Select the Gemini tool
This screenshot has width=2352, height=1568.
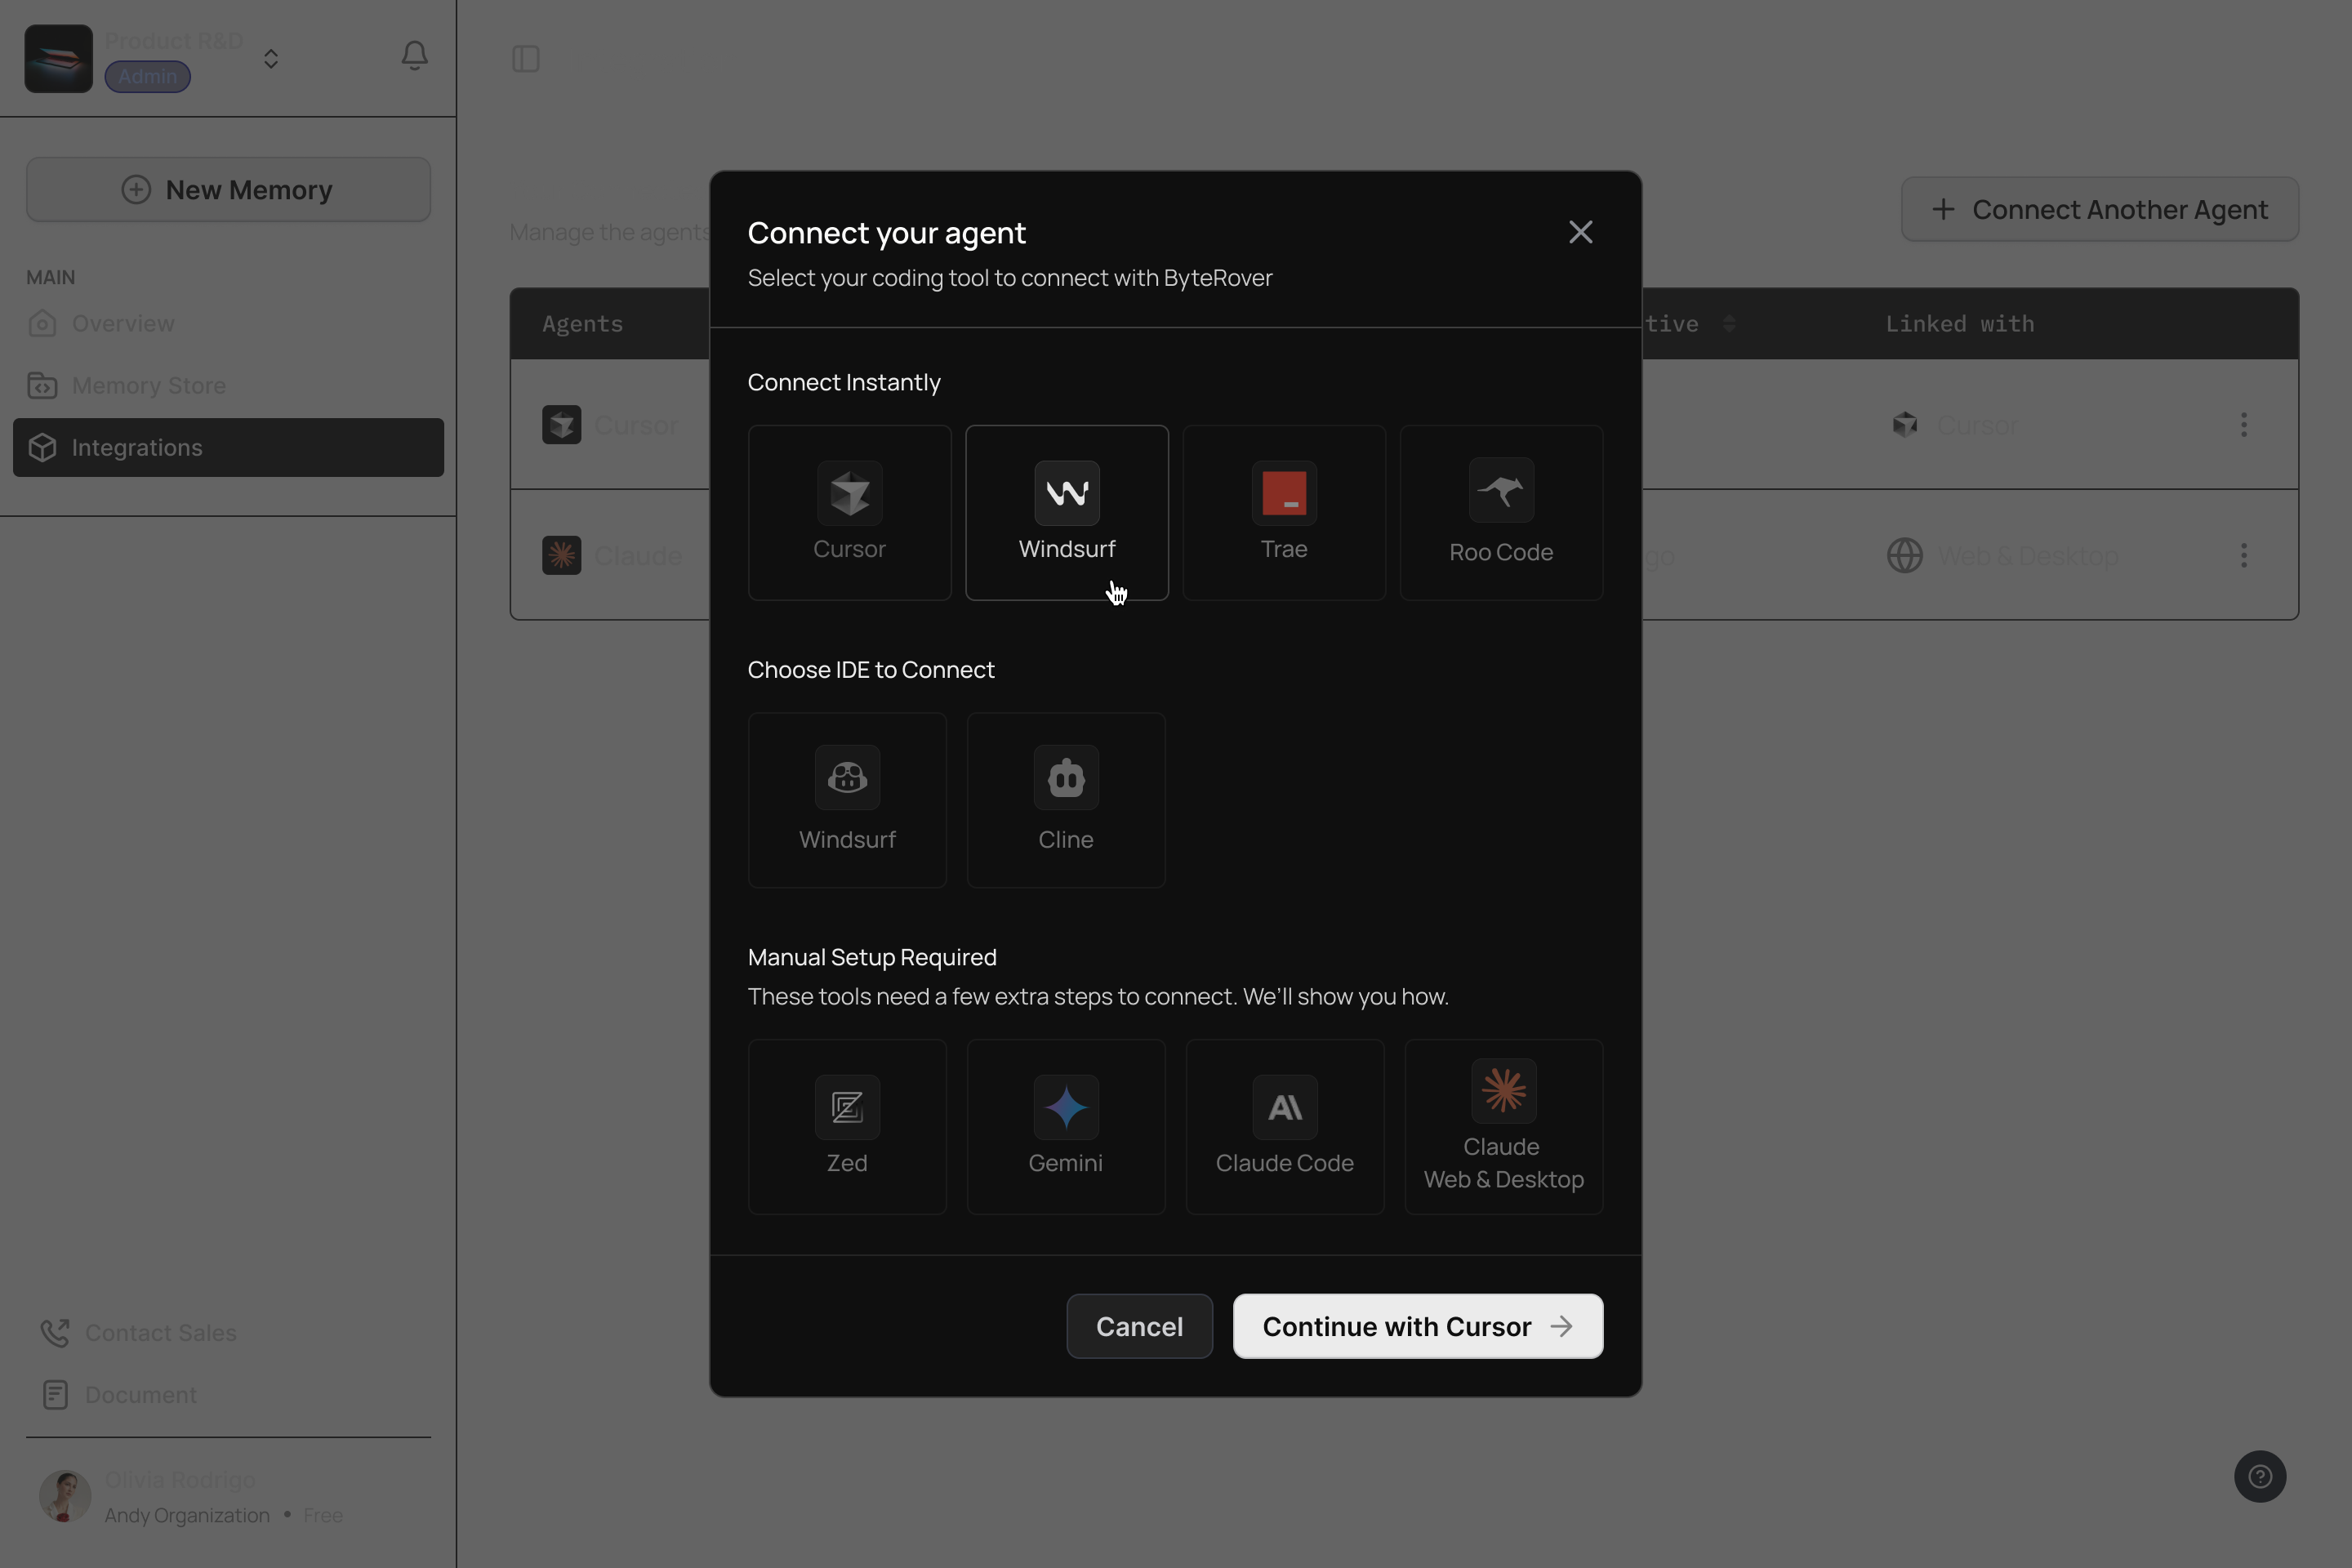[x=1065, y=1126]
